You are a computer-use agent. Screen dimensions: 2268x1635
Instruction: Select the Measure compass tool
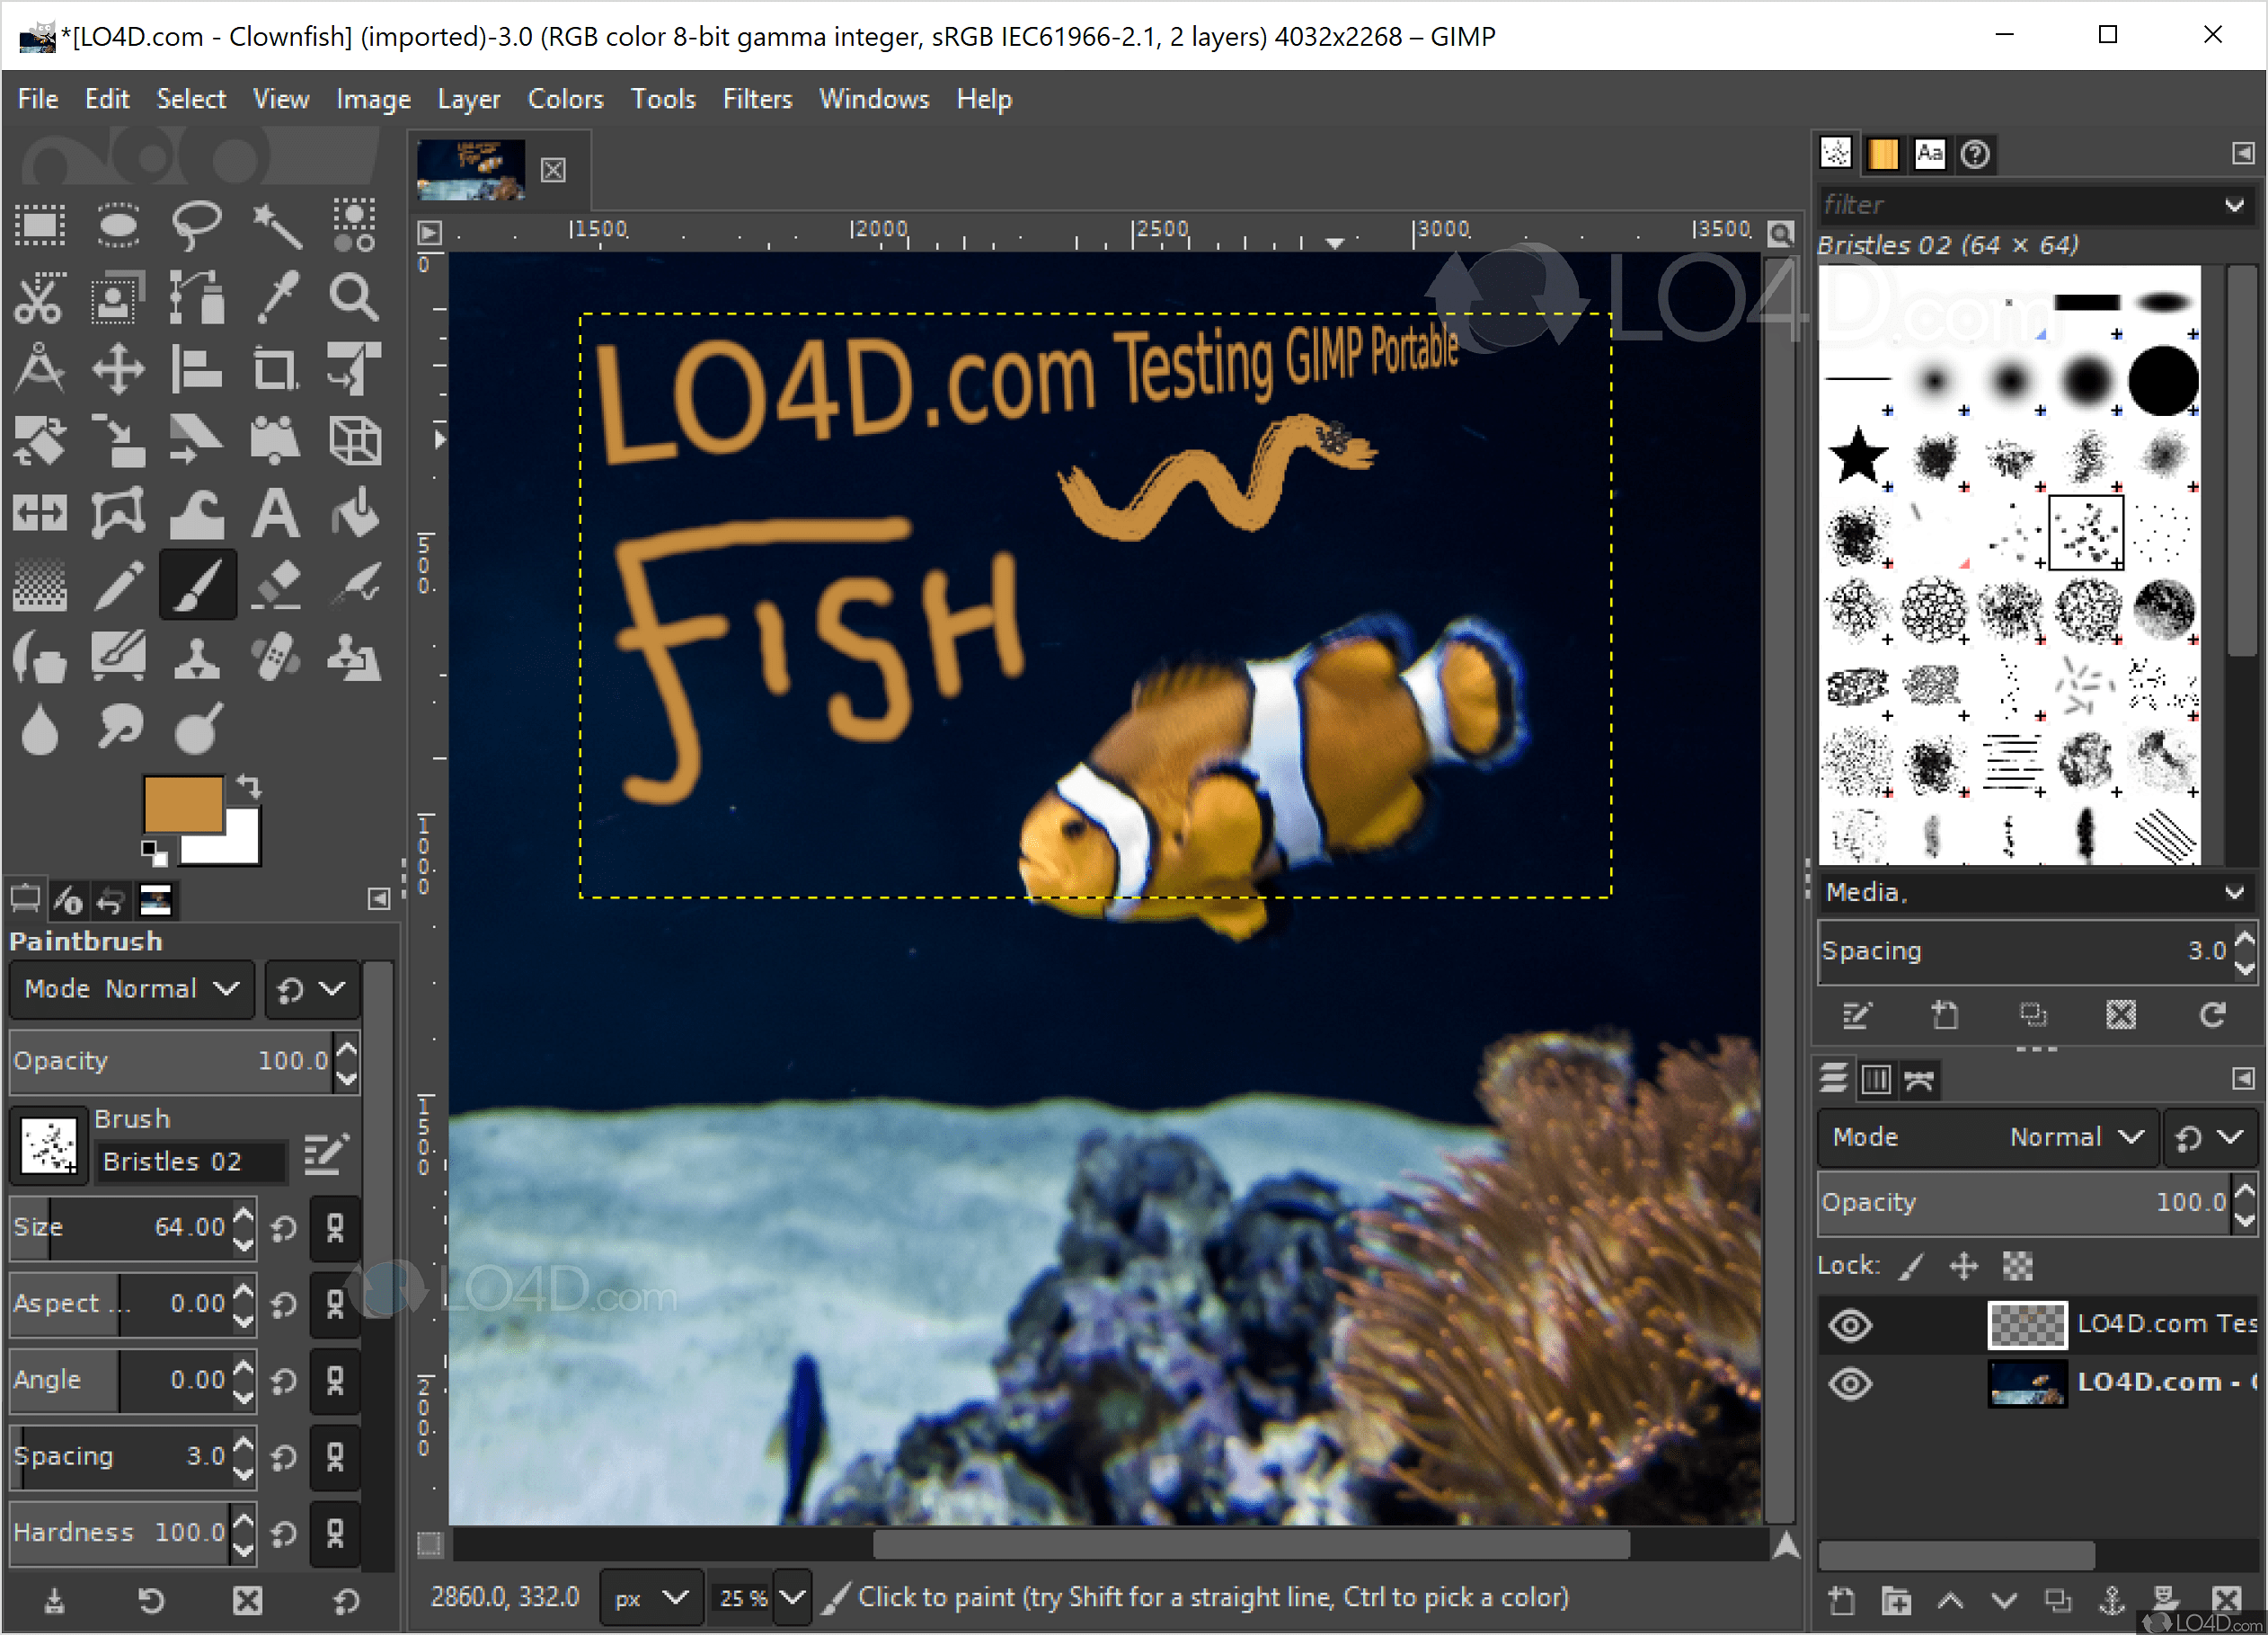click(x=40, y=370)
